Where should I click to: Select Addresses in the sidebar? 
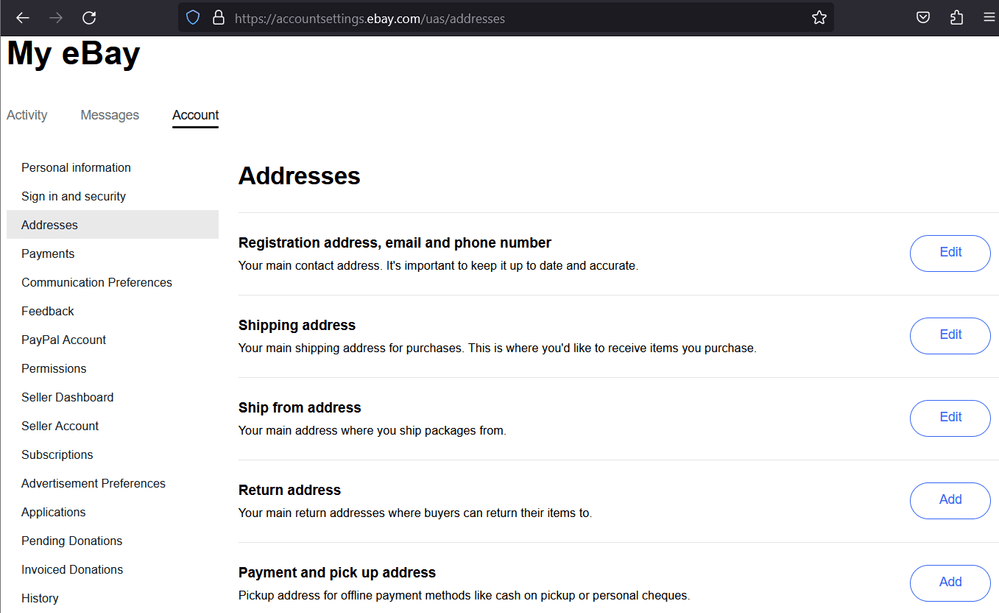click(113, 225)
